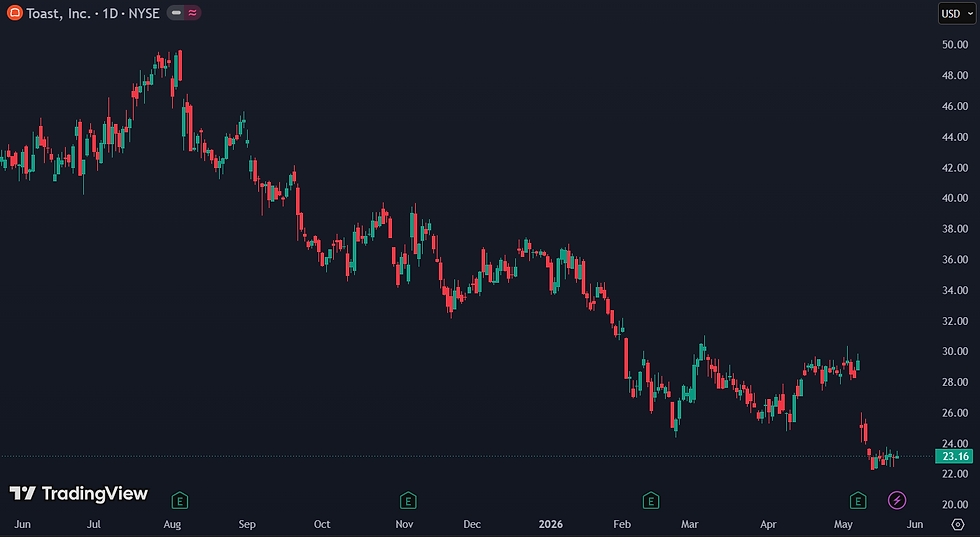Viewport: 980px width, 537px height.
Task: Click the 40.00 price axis label
Action: (x=955, y=198)
